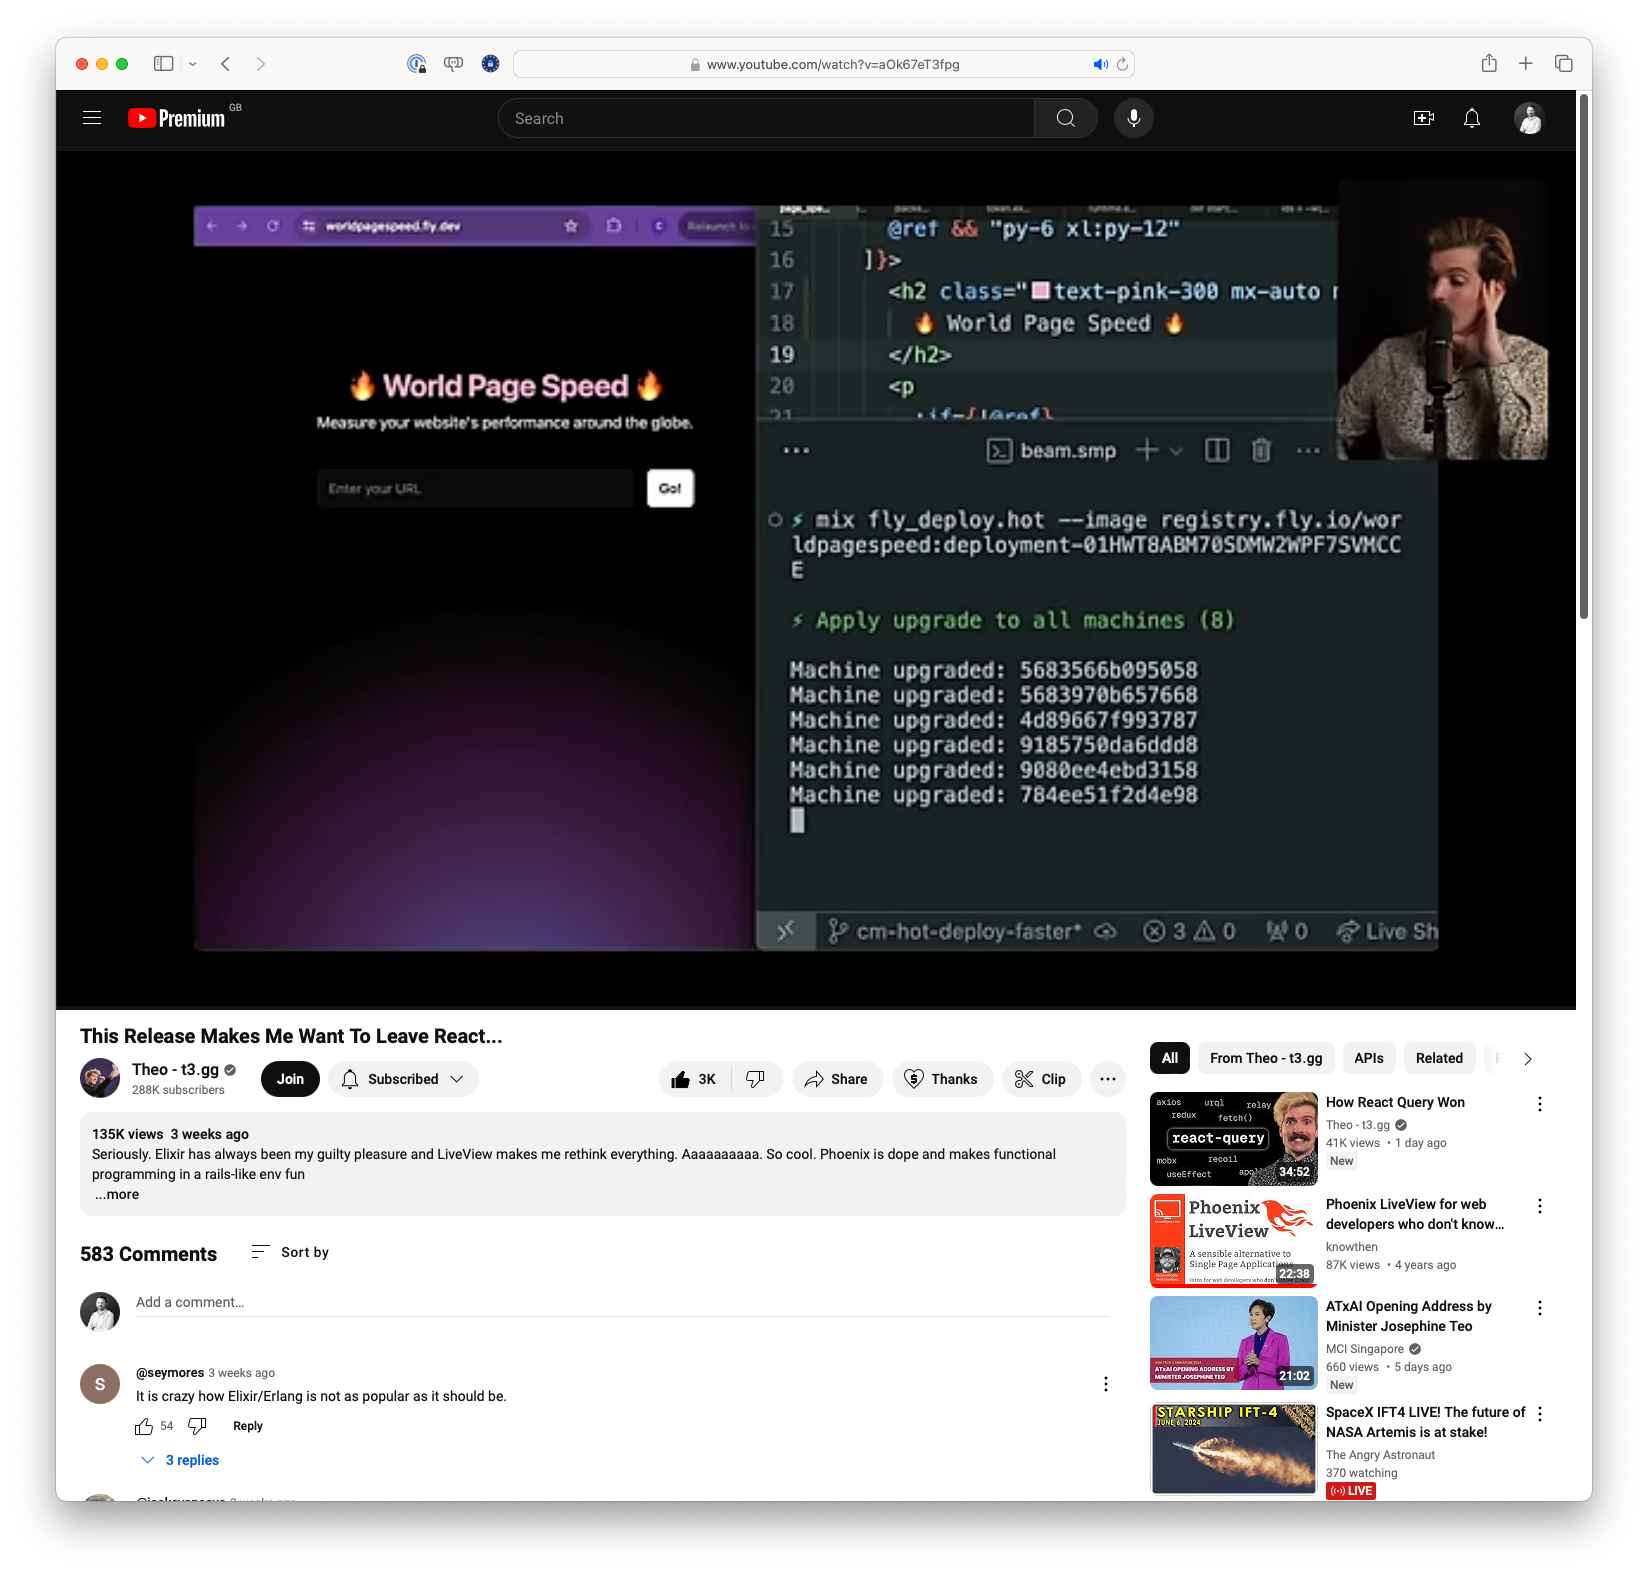Start a voice search with the microphone icon
The width and height of the screenshot is (1648, 1575).
1133,118
